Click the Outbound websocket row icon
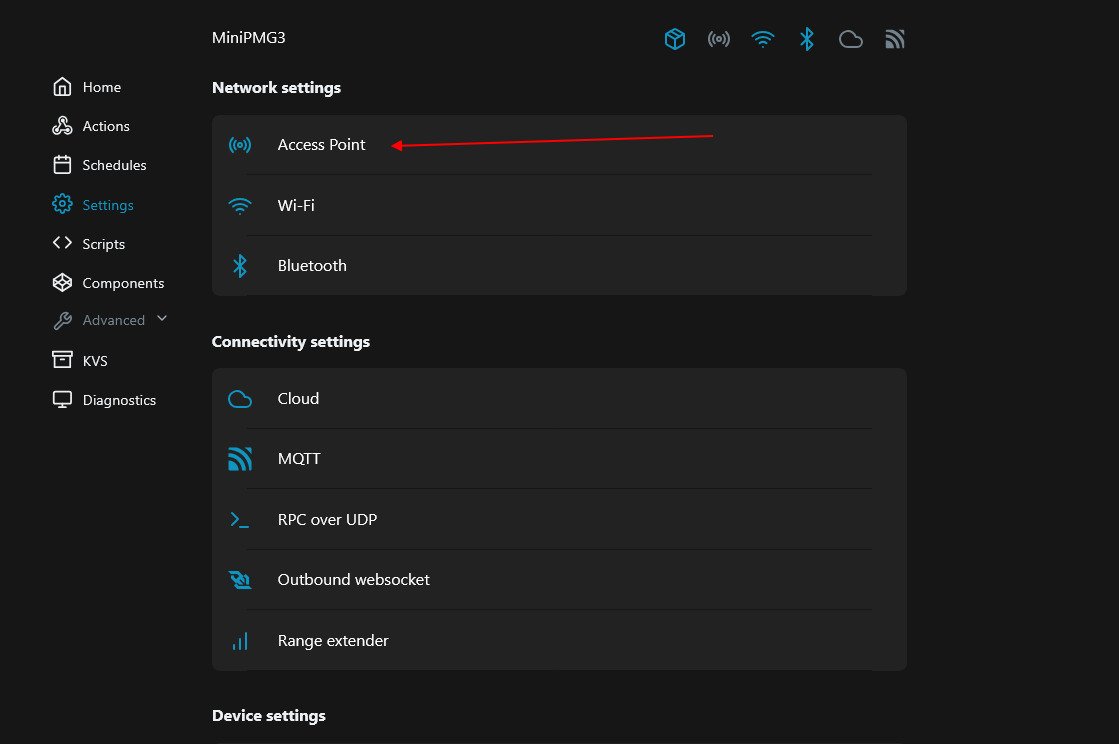Screen dimensions: 1119x744 point(240,580)
